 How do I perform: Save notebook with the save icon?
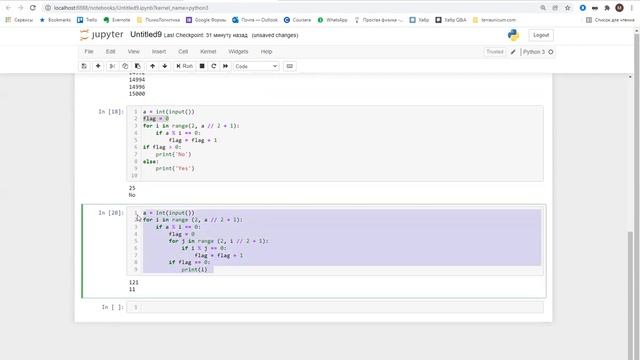tap(84, 66)
